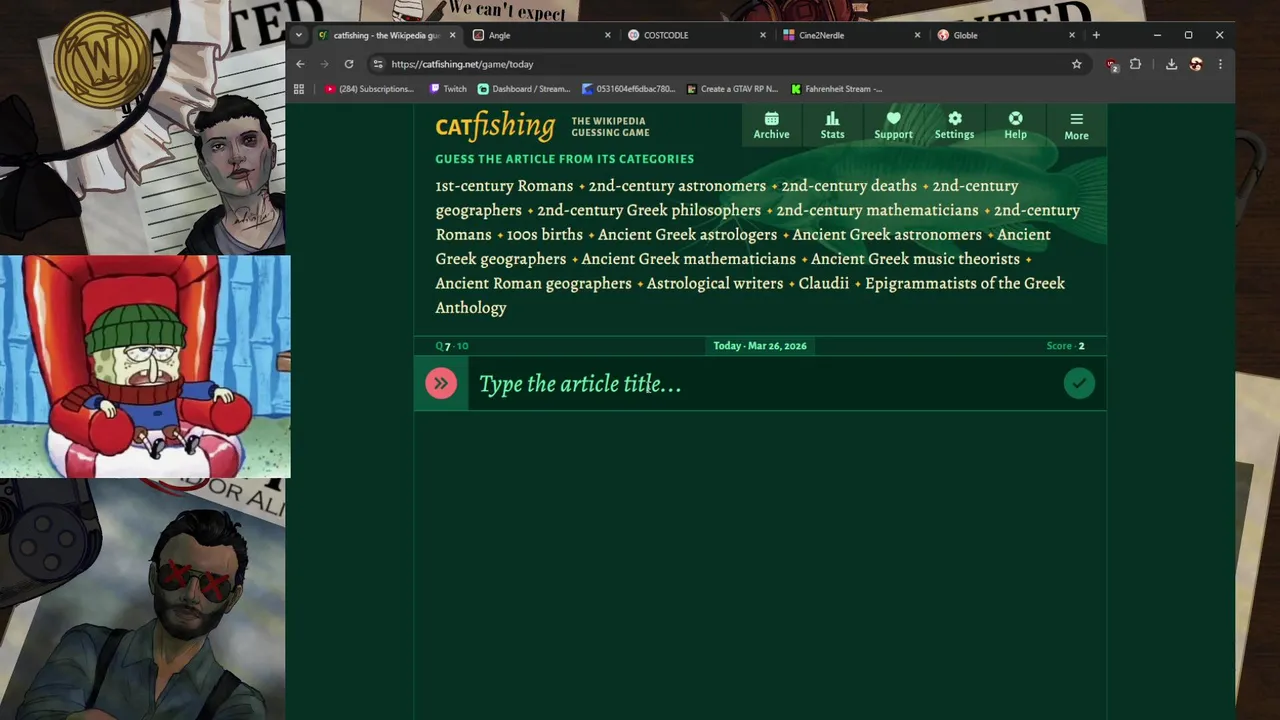Close the Cine2Nerdle tab
The height and width of the screenshot is (720, 1280).
pos(917,35)
